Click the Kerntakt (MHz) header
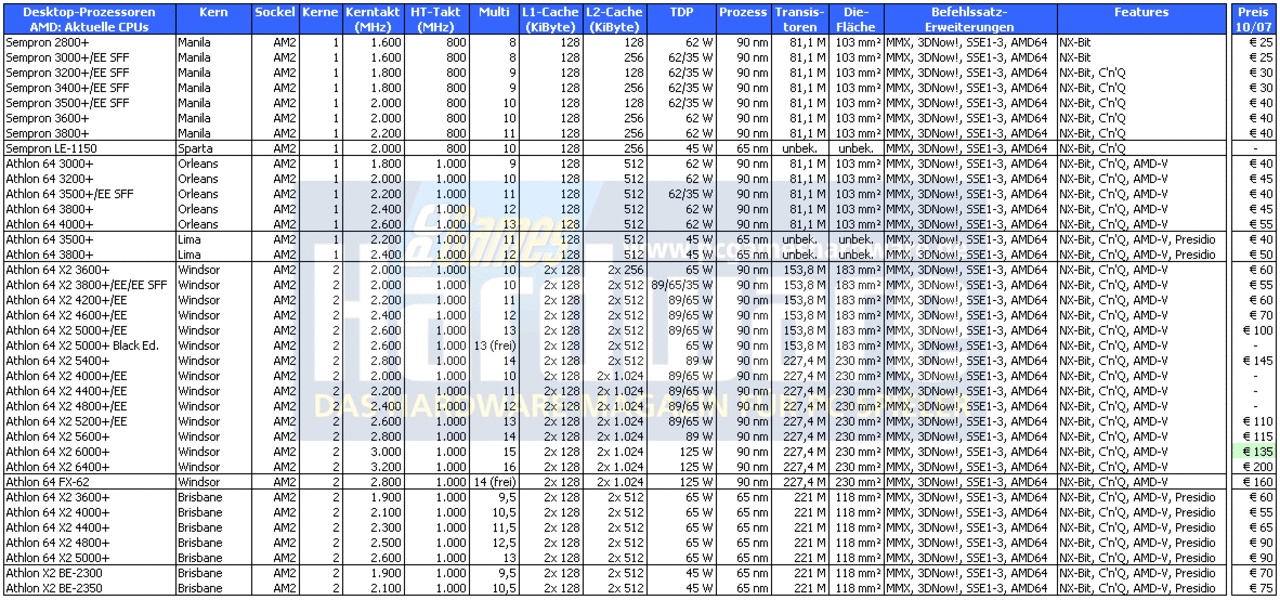Viewport: 1280px width, 600px height. 372,19
